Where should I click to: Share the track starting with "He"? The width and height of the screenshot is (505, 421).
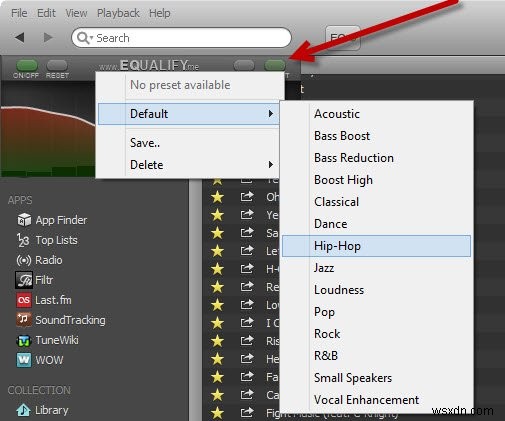pyautogui.click(x=247, y=359)
